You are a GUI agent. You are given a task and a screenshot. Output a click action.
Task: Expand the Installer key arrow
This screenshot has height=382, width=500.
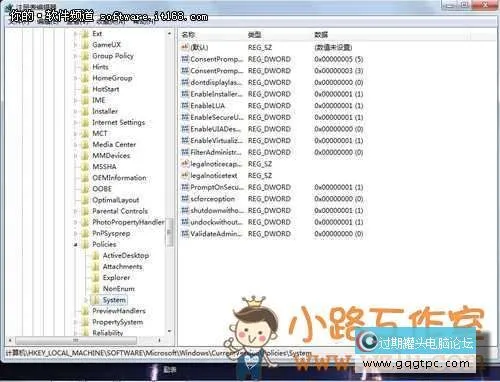click(x=76, y=111)
